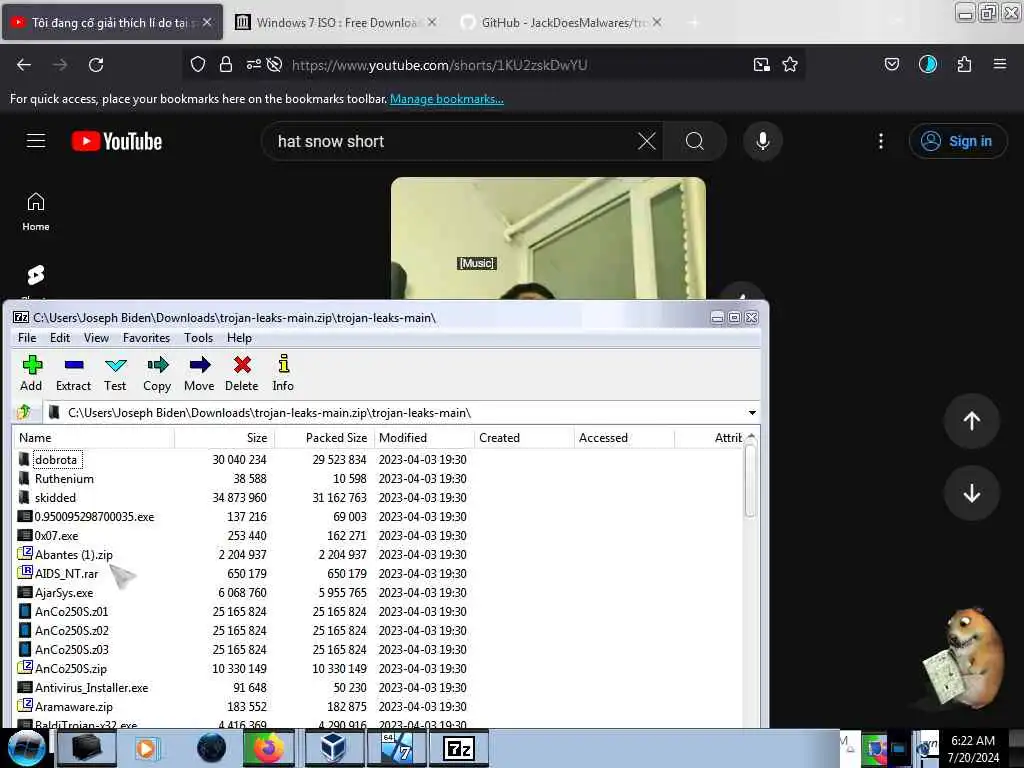The image size is (1024, 768).
Task: Select the dobrota folder
Action: (56, 460)
